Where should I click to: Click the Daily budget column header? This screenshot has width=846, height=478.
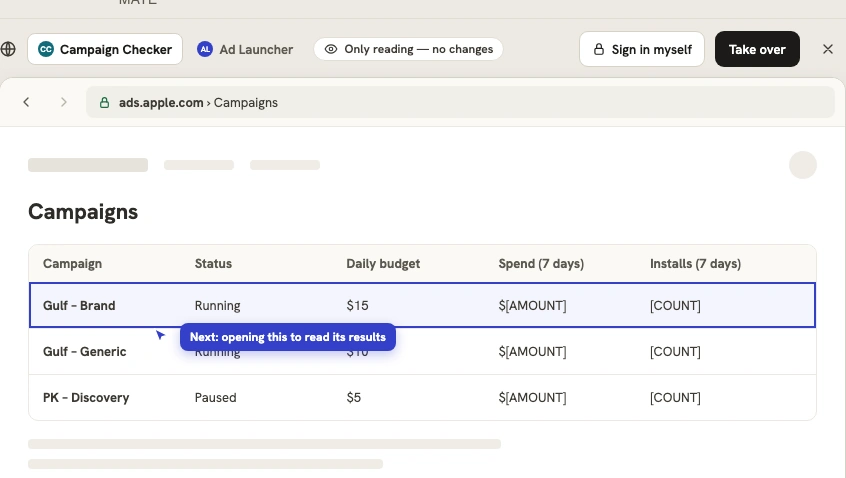[x=383, y=263]
